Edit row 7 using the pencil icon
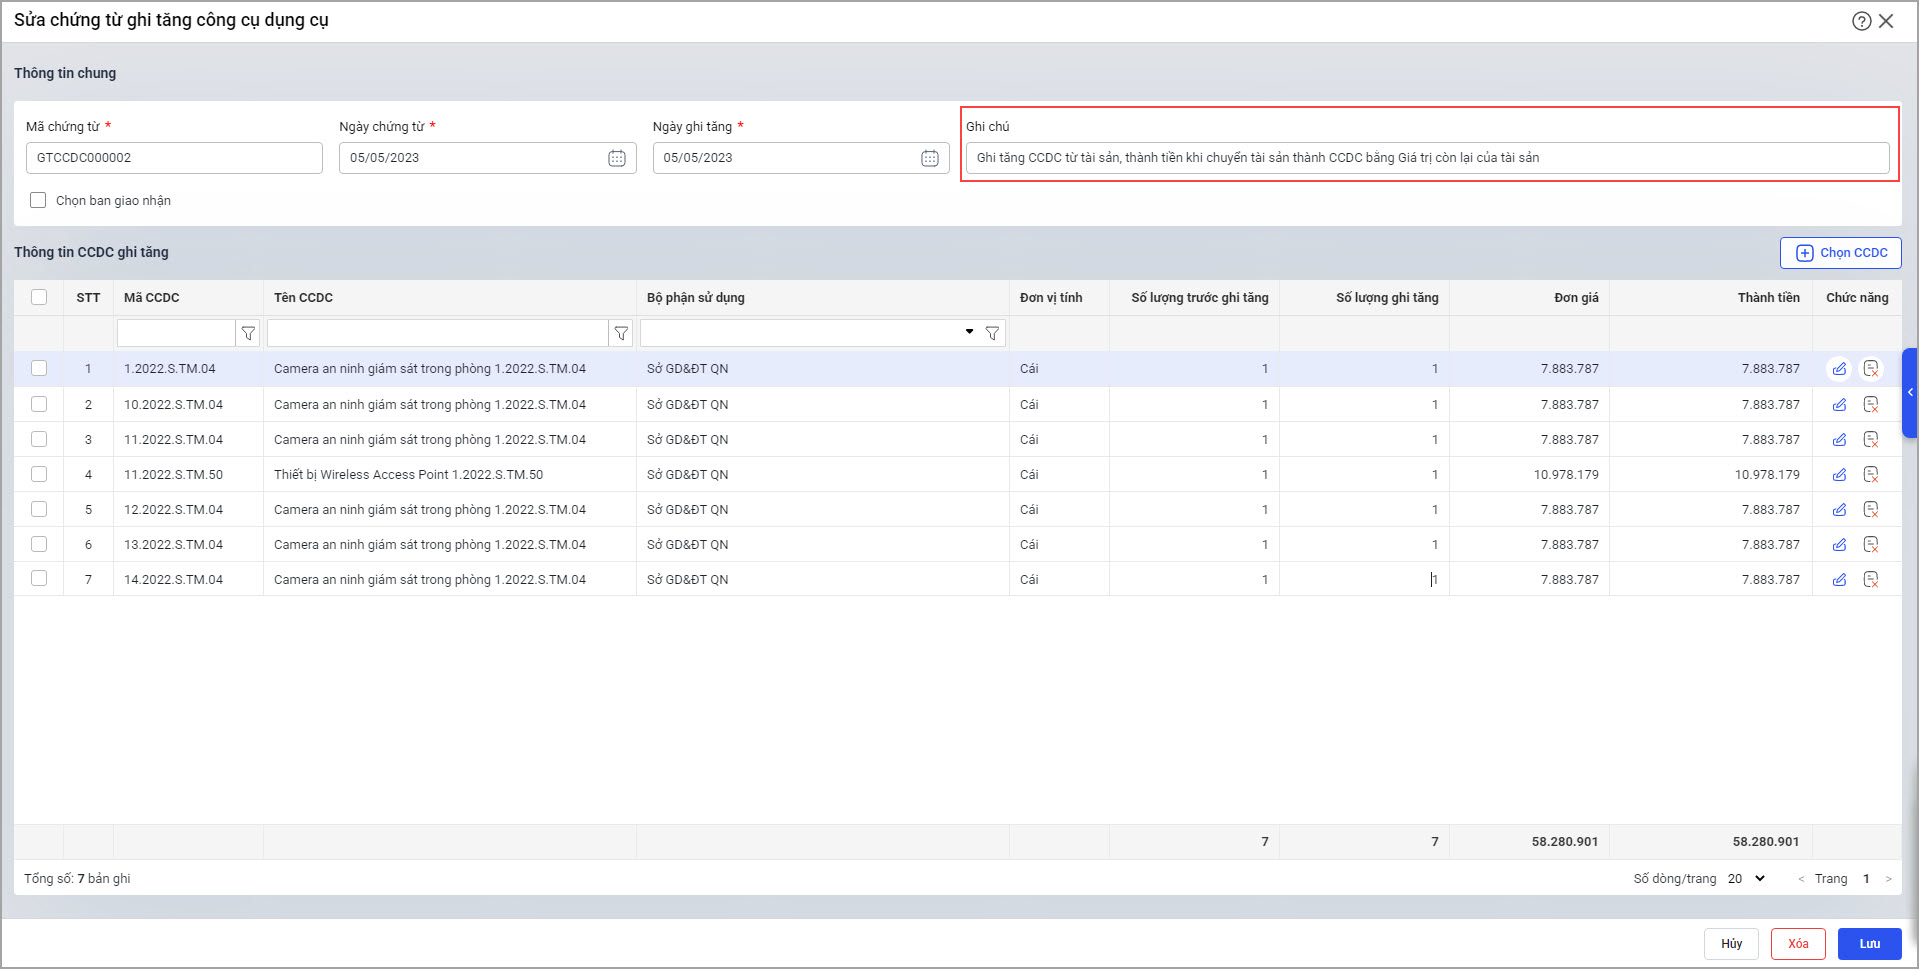Viewport: 1919px width, 969px height. click(1839, 580)
